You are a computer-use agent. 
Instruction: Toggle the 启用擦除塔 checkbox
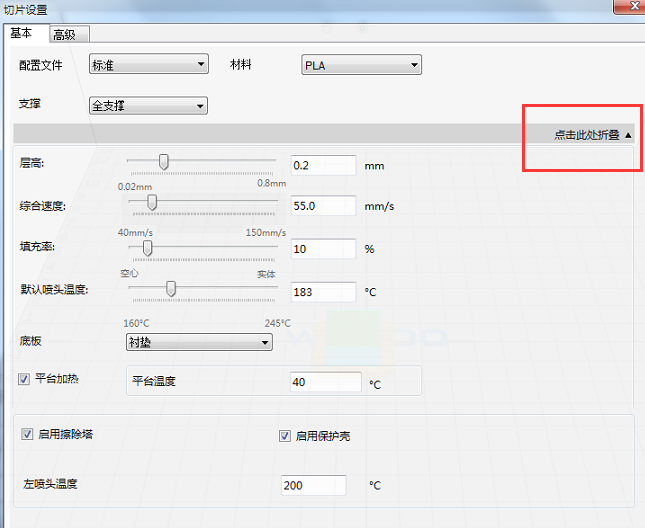[27, 435]
